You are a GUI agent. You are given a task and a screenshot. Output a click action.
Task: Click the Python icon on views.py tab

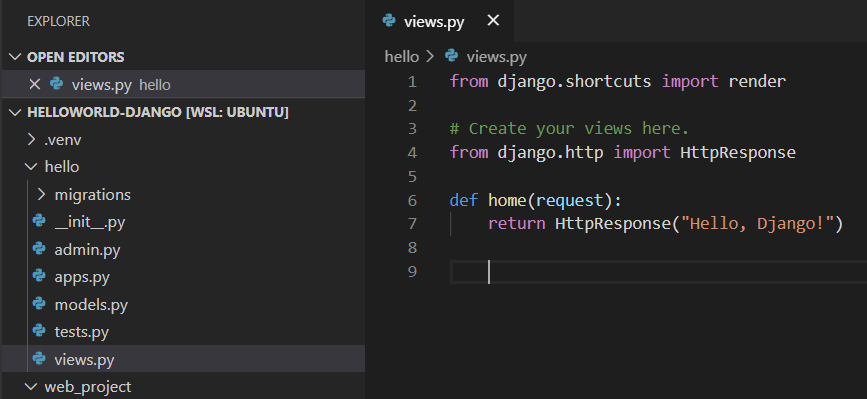tap(389, 21)
